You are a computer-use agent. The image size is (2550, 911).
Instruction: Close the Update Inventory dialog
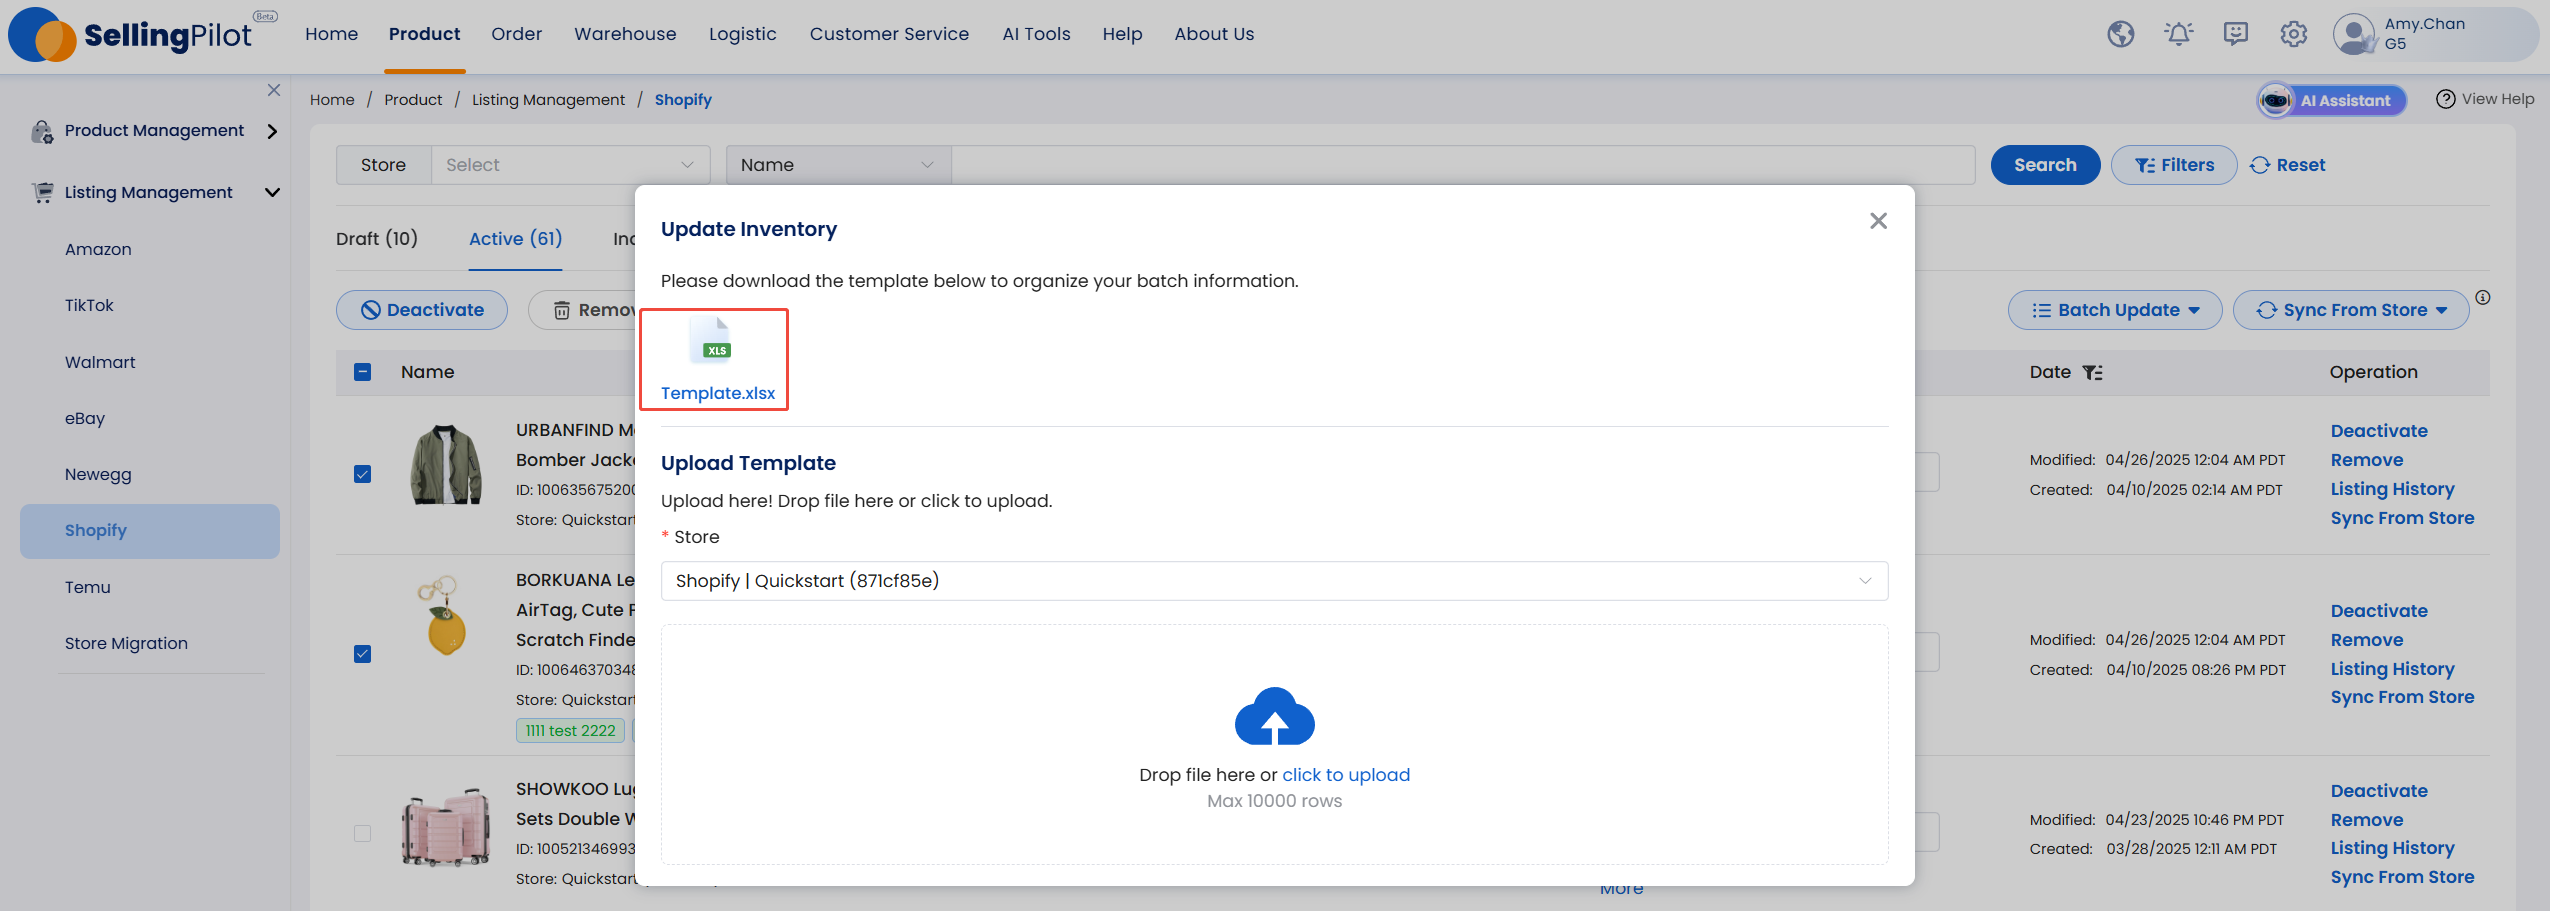click(x=1878, y=221)
